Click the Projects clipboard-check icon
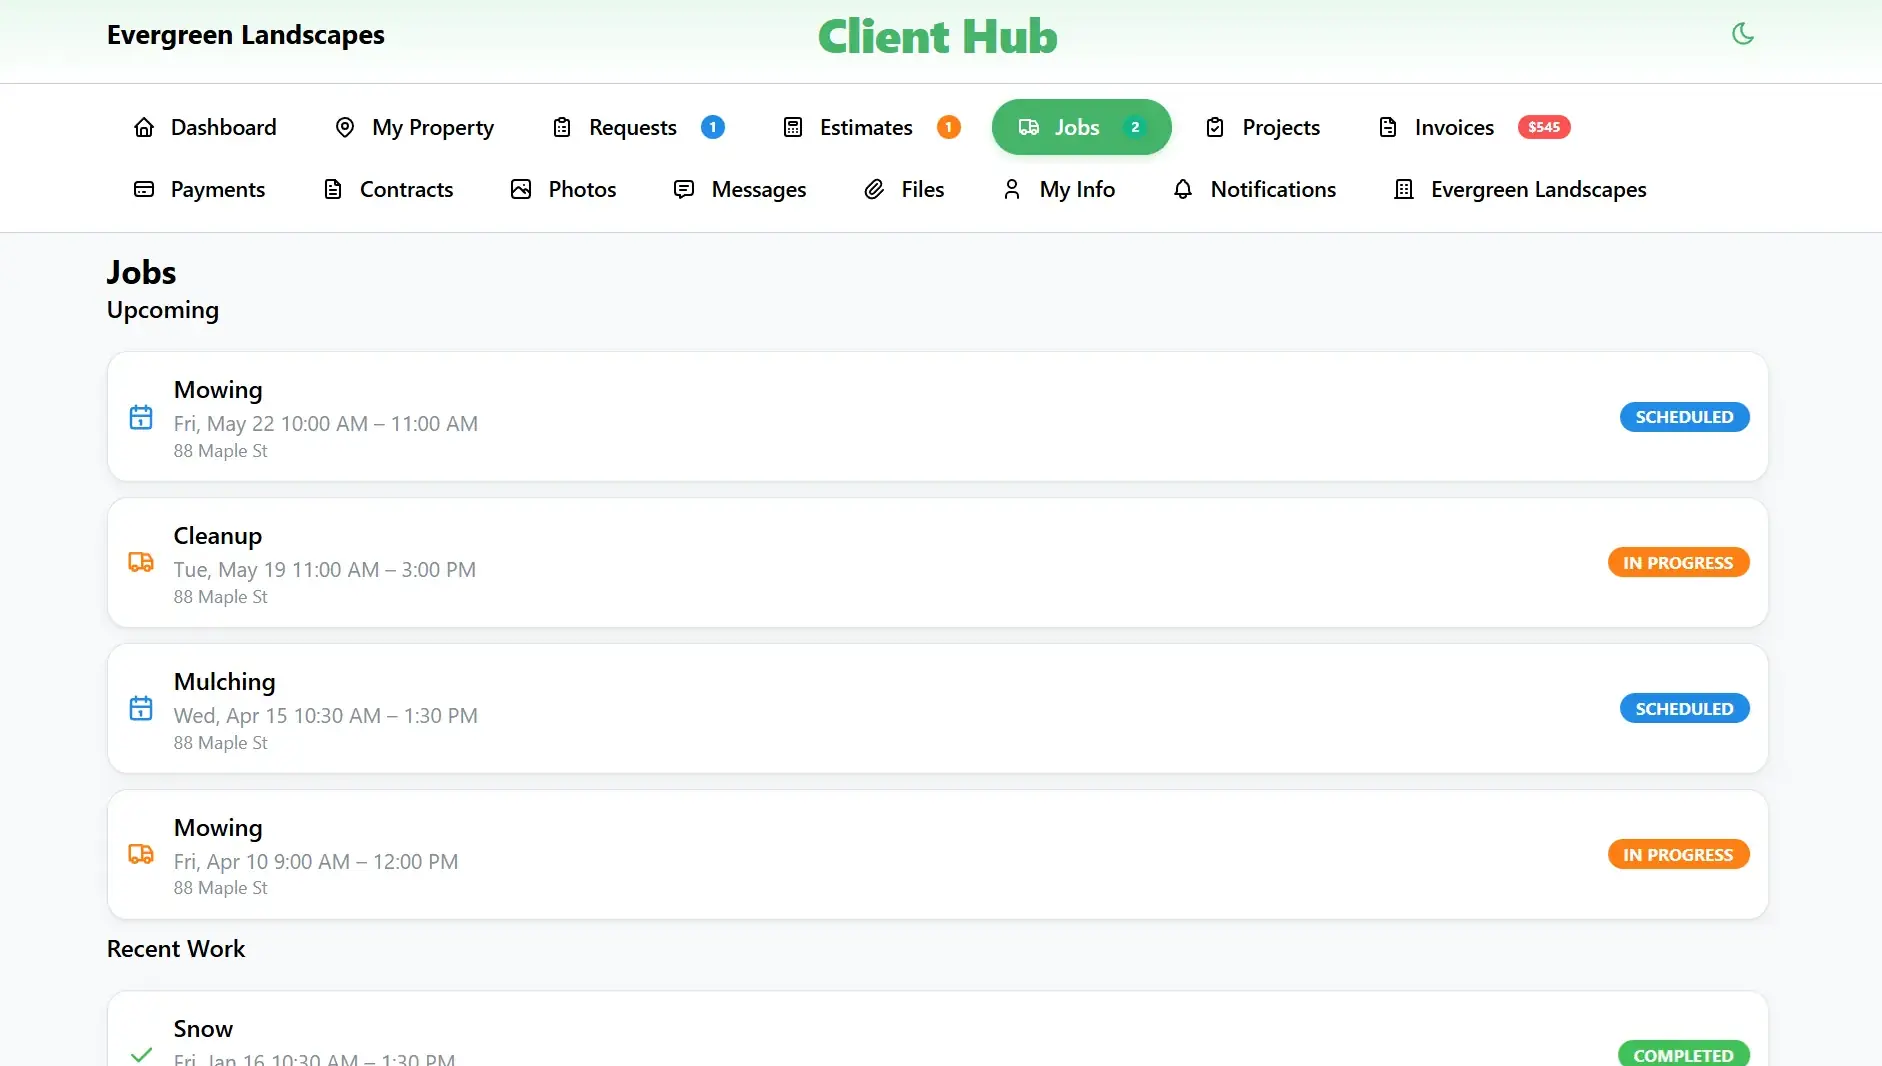This screenshot has height=1066, width=1882. [x=1215, y=127]
